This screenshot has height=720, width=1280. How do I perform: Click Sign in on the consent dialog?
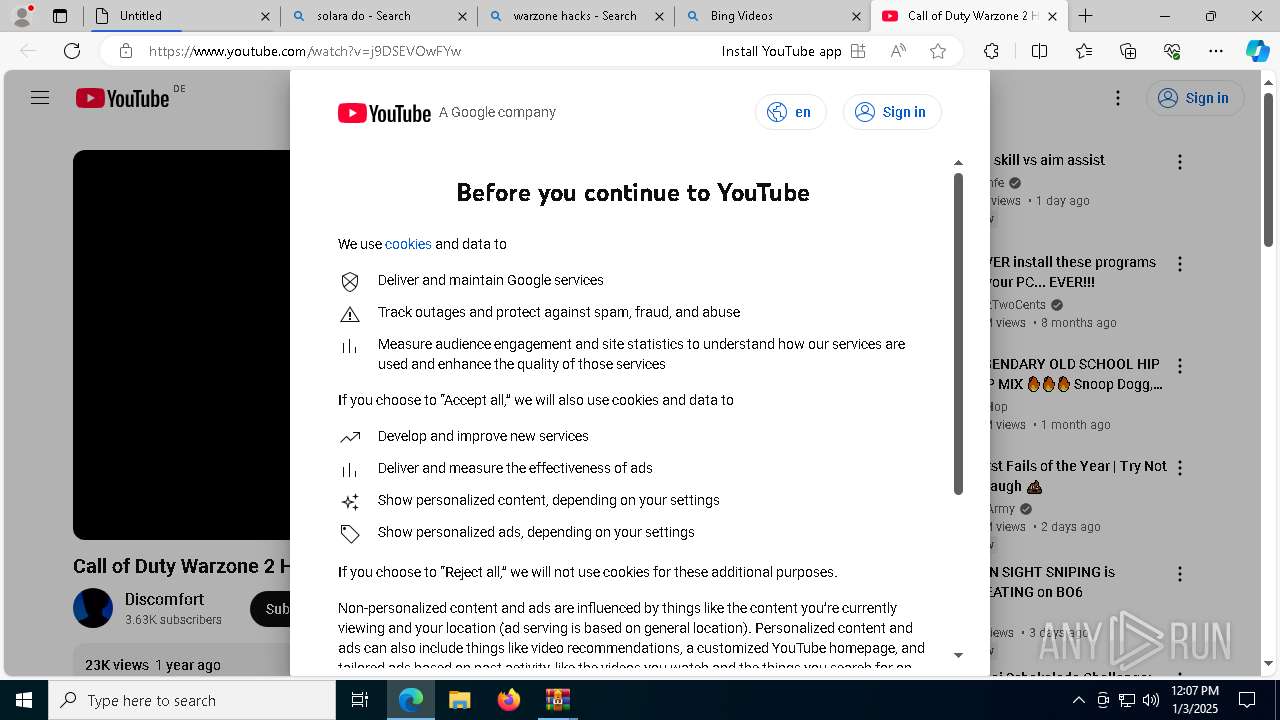click(x=892, y=112)
